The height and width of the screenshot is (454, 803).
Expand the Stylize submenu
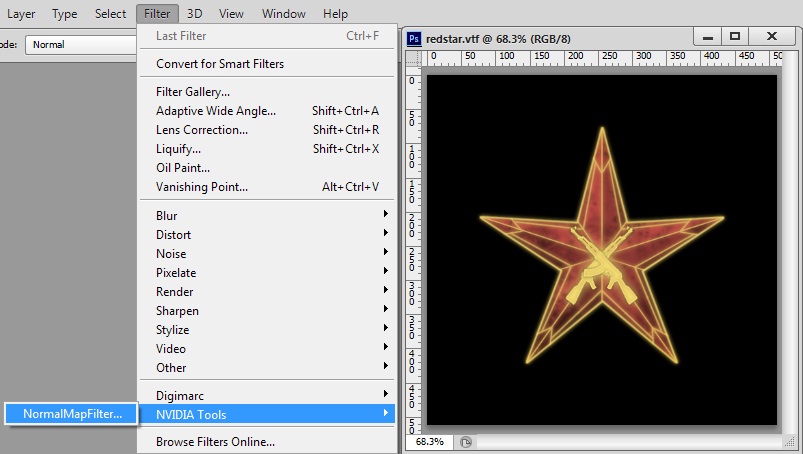pyautogui.click(x=267, y=329)
